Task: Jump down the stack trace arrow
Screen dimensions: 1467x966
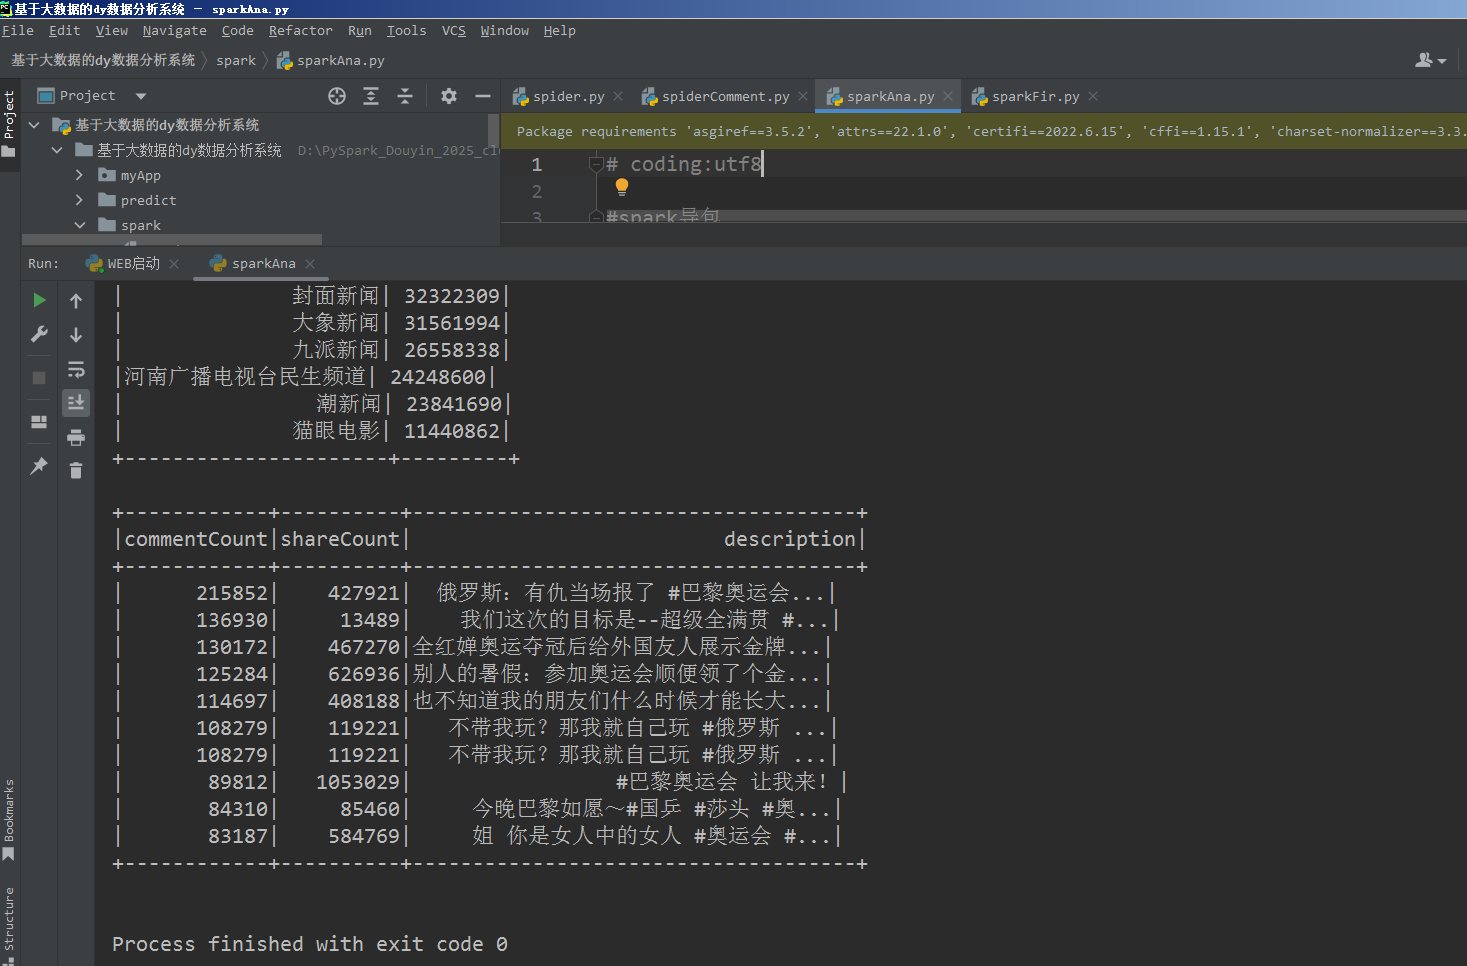Action: 76,334
